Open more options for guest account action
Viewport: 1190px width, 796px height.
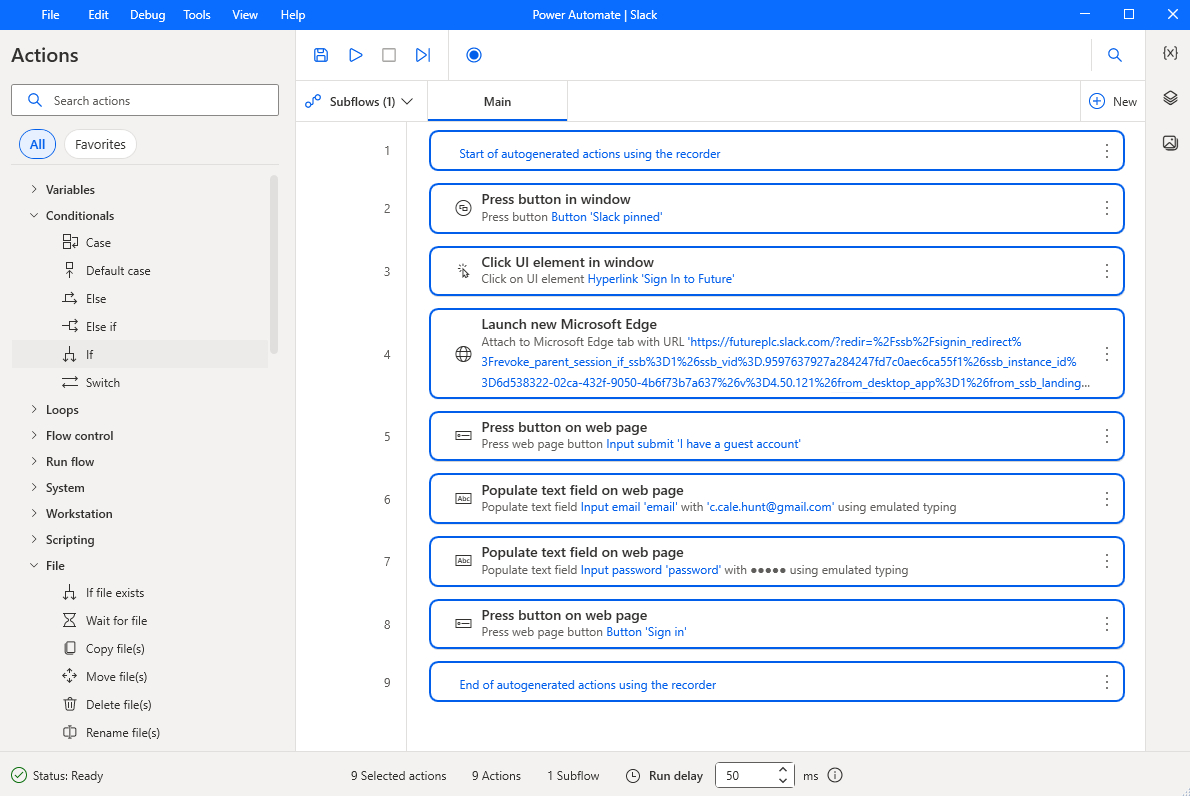click(1107, 436)
